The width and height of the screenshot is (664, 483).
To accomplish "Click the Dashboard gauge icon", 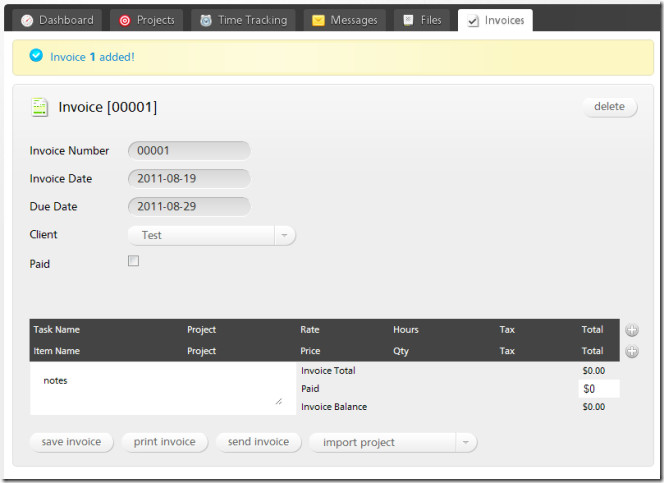I will pyautogui.click(x=27, y=20).
